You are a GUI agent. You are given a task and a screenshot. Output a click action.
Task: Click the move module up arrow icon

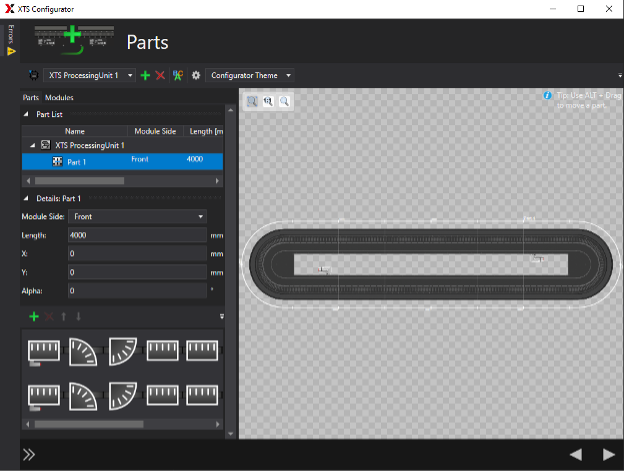click(64, 316)
